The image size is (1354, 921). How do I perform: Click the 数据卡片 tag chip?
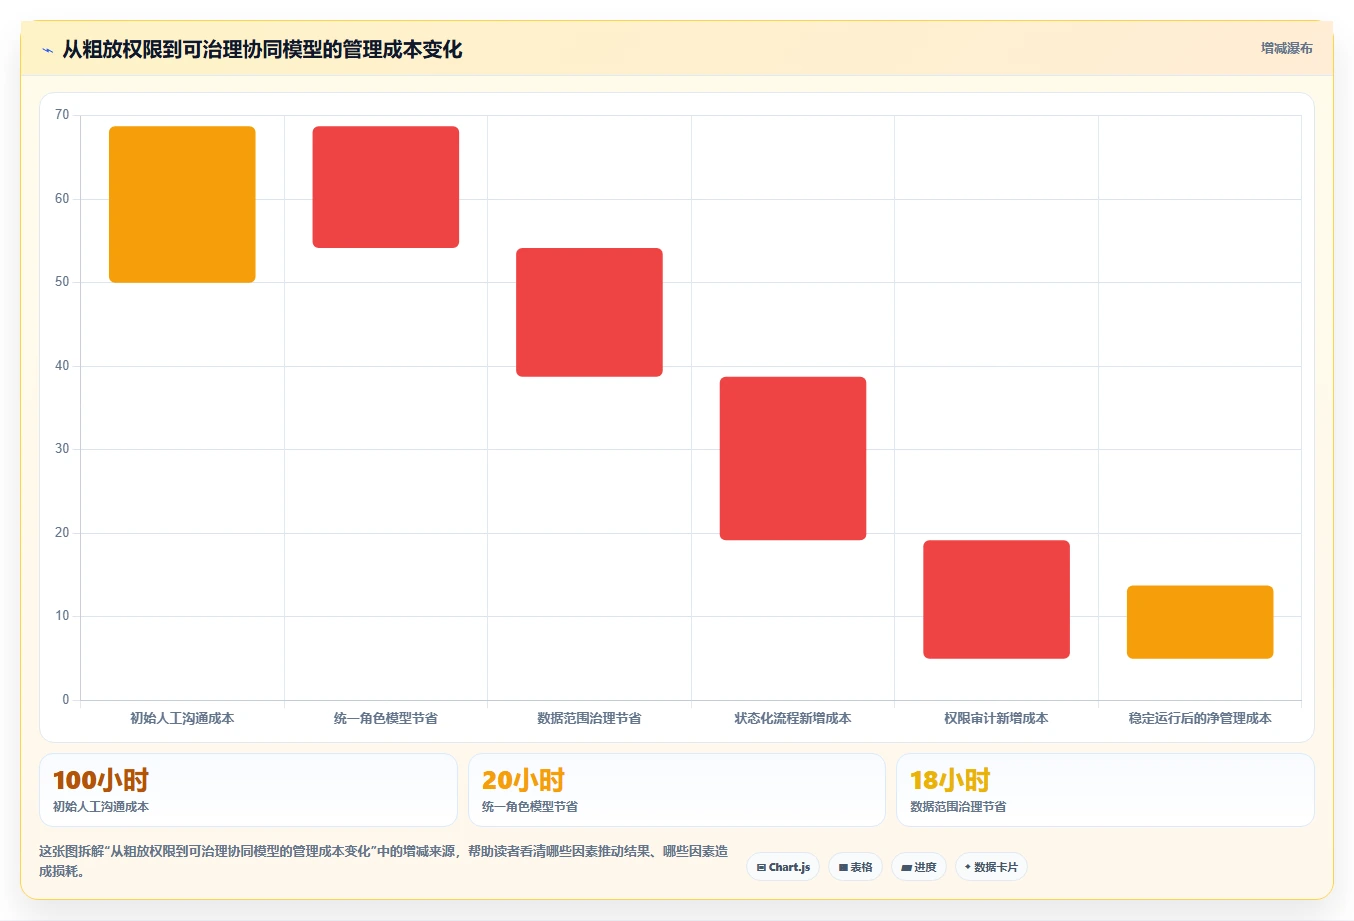[x=991, y=867]
